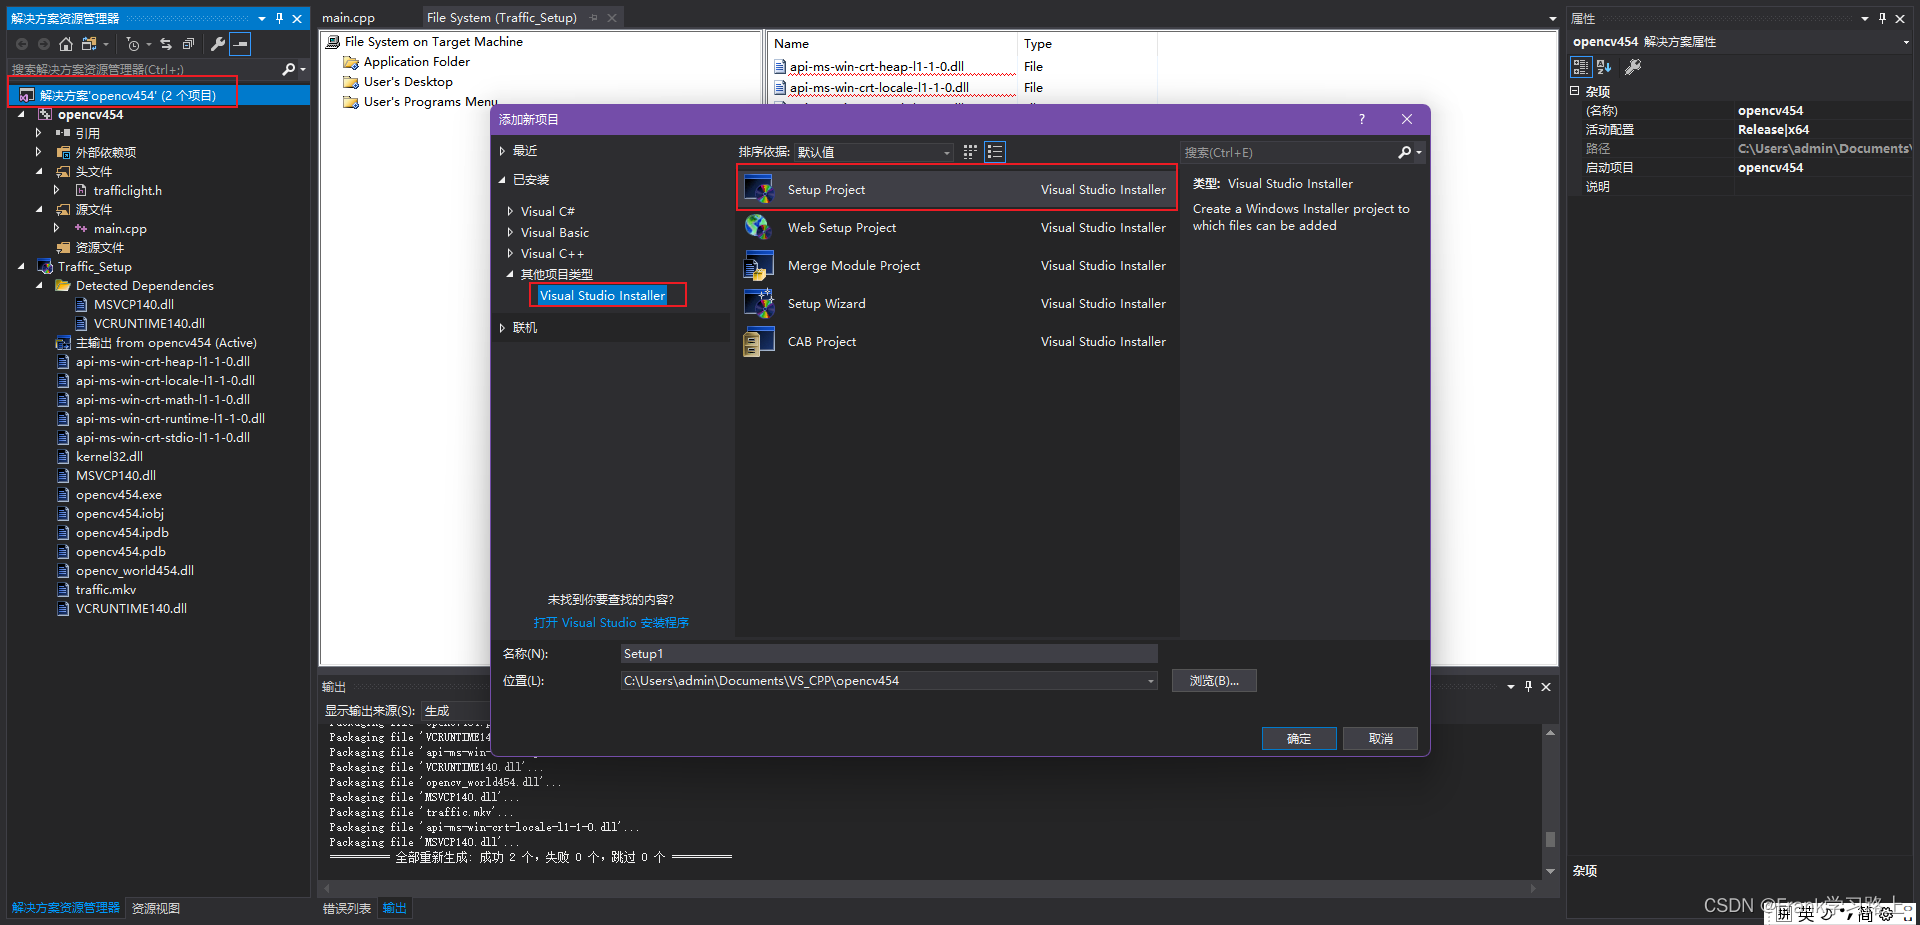Switch to File System (Traffic_Setup) tab
The image size is (1920, 925).
tap(501, 18)
